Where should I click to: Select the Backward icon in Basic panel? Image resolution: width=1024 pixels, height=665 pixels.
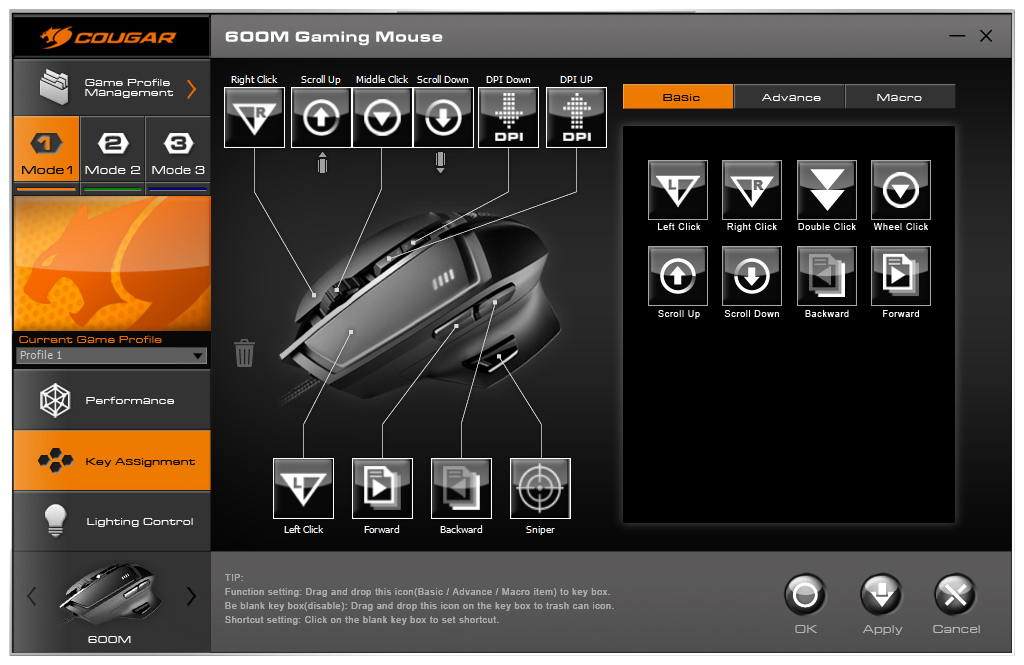point(826,276)
